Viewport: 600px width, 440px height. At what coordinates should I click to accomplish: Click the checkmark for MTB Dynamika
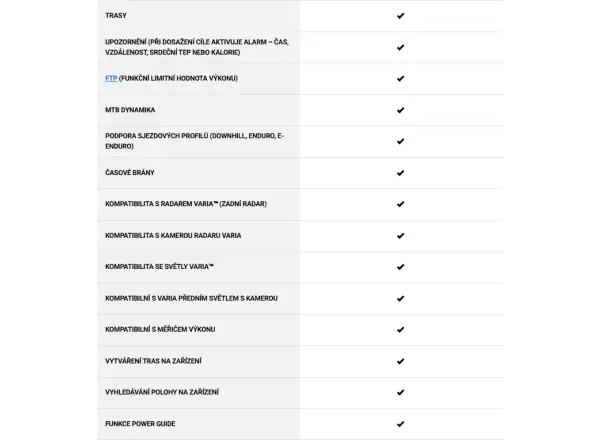pos(400,110)
